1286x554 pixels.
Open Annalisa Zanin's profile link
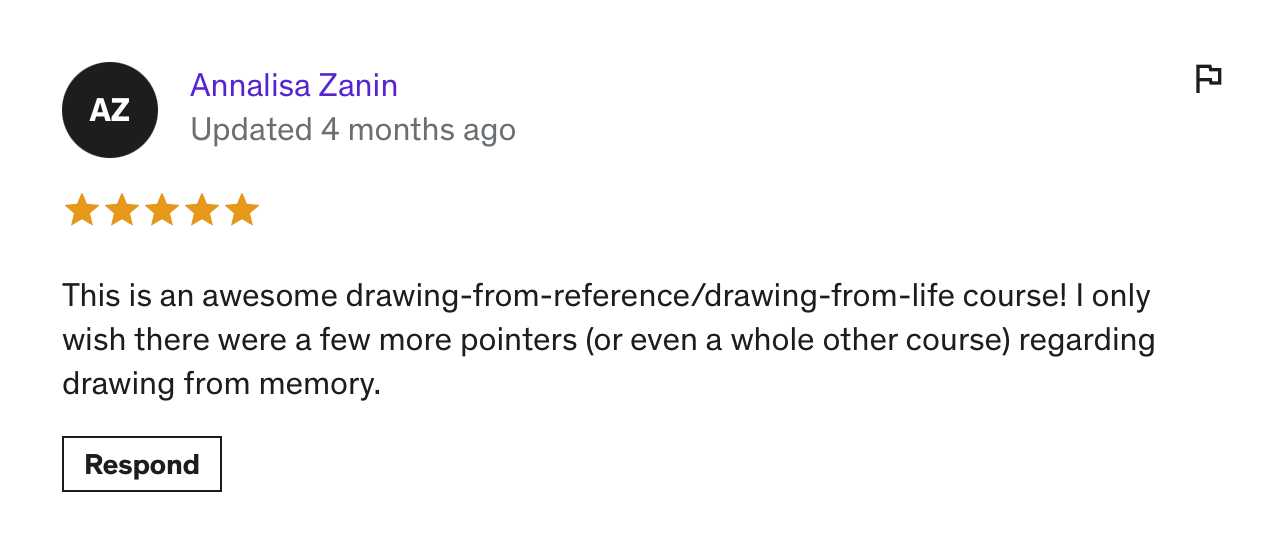[294, 86]
